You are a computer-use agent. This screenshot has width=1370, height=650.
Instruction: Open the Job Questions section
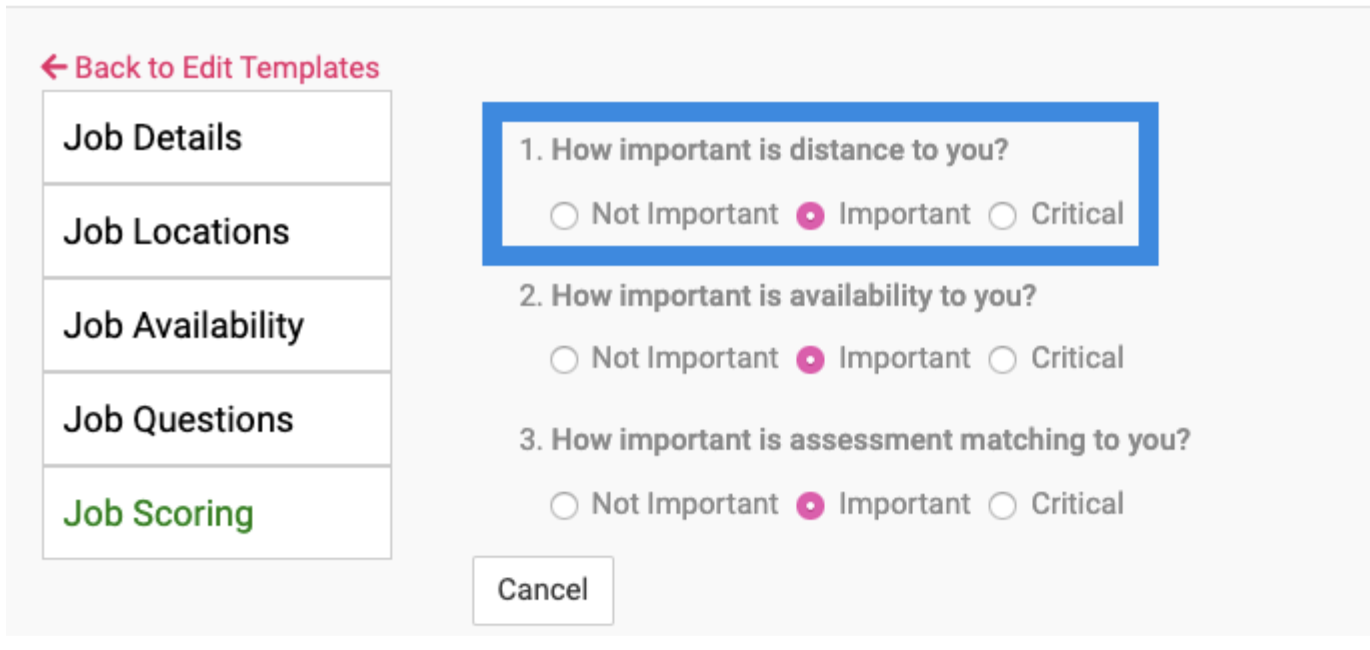(216, 419)
